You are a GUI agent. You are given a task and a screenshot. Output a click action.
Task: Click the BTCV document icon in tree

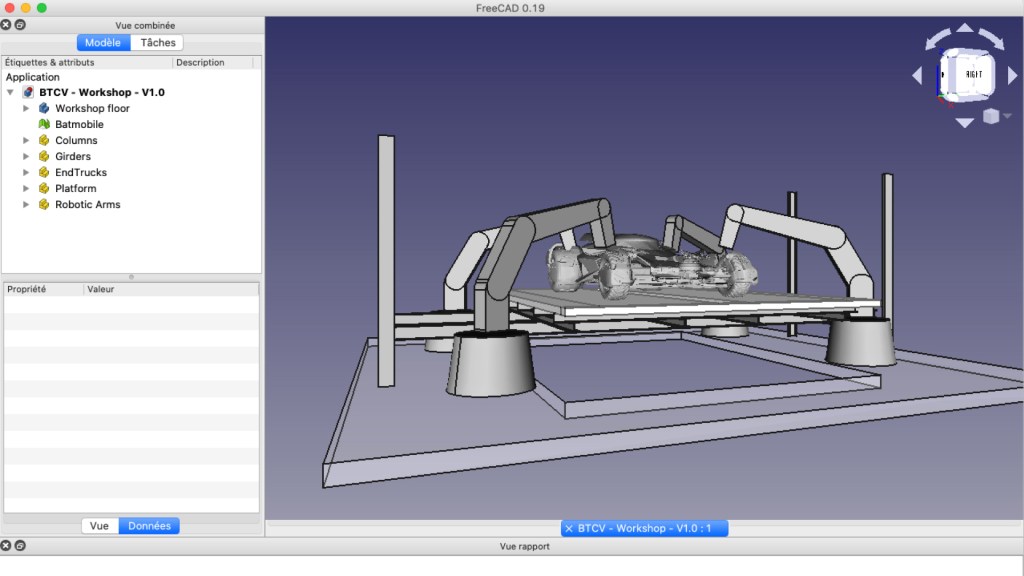(28, 92)
